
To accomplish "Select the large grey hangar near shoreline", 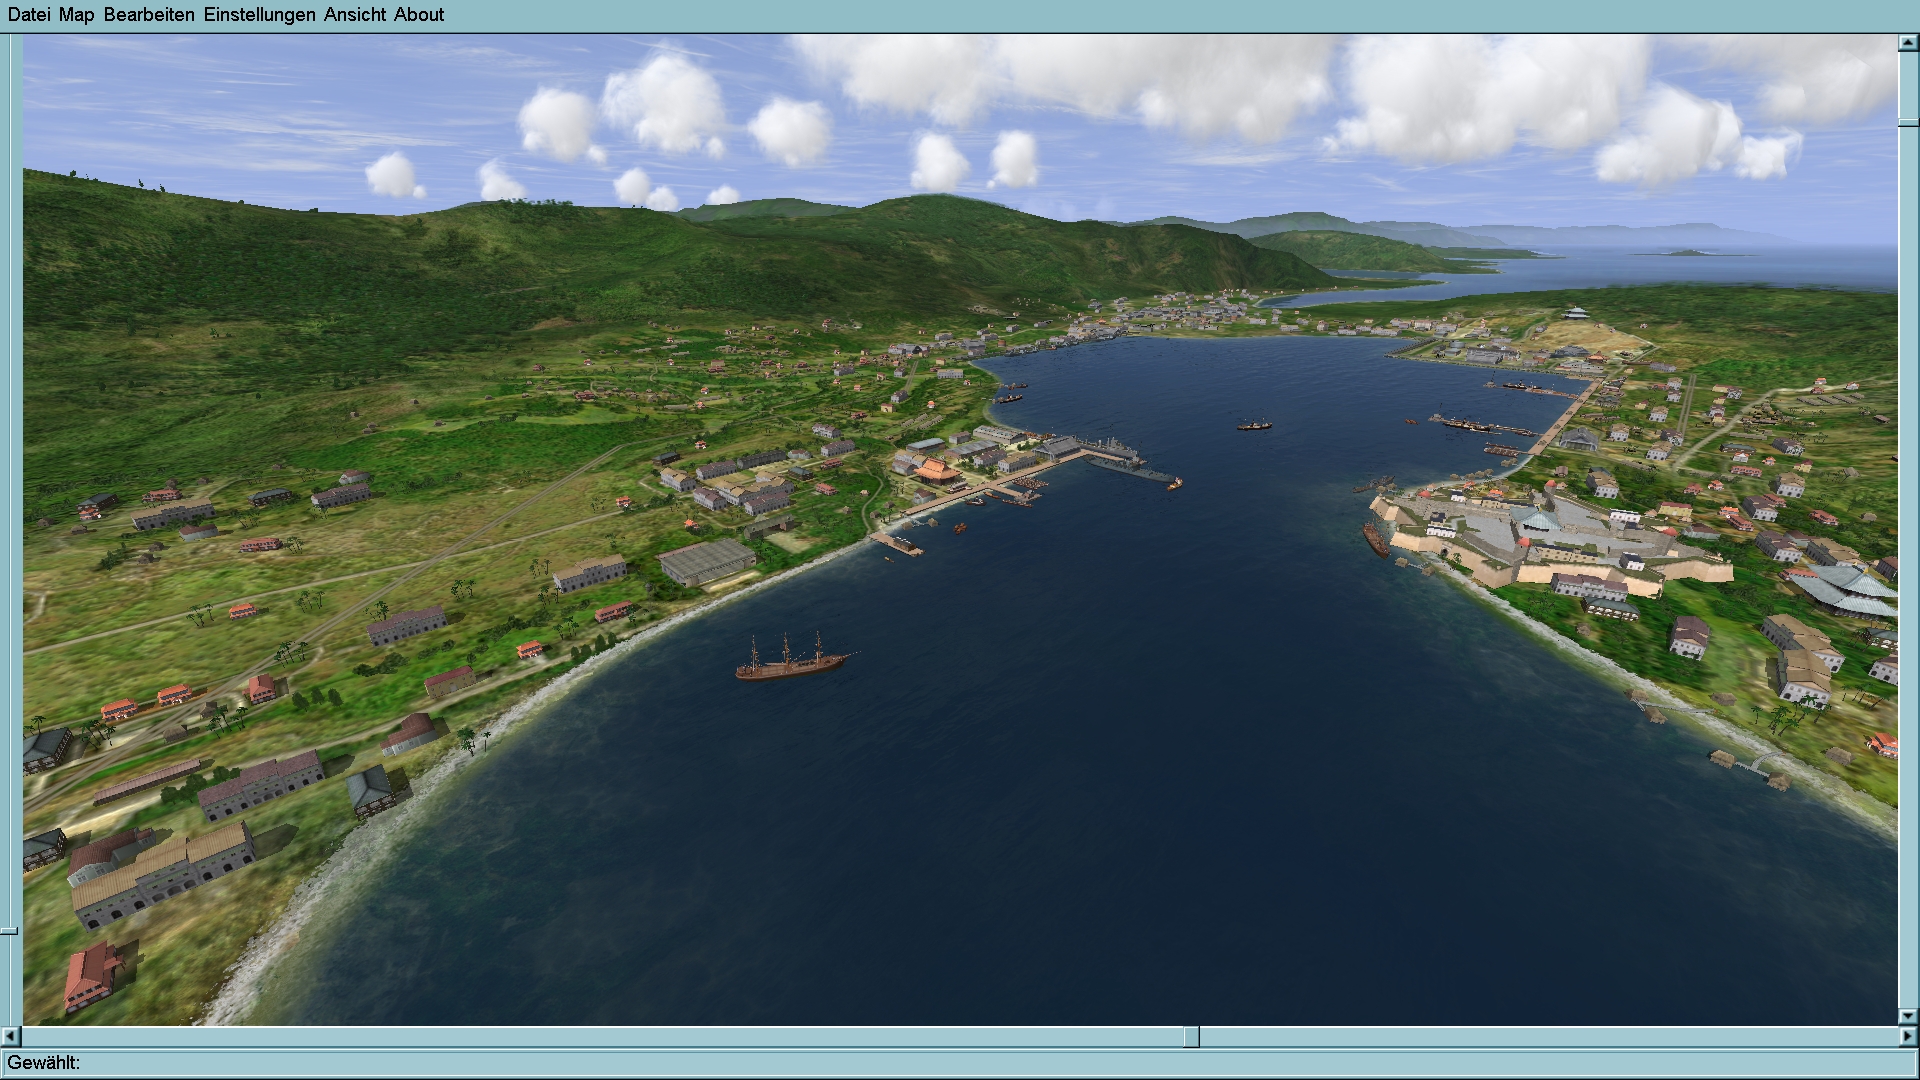I will pyautogui.click(x=706, y=561).
